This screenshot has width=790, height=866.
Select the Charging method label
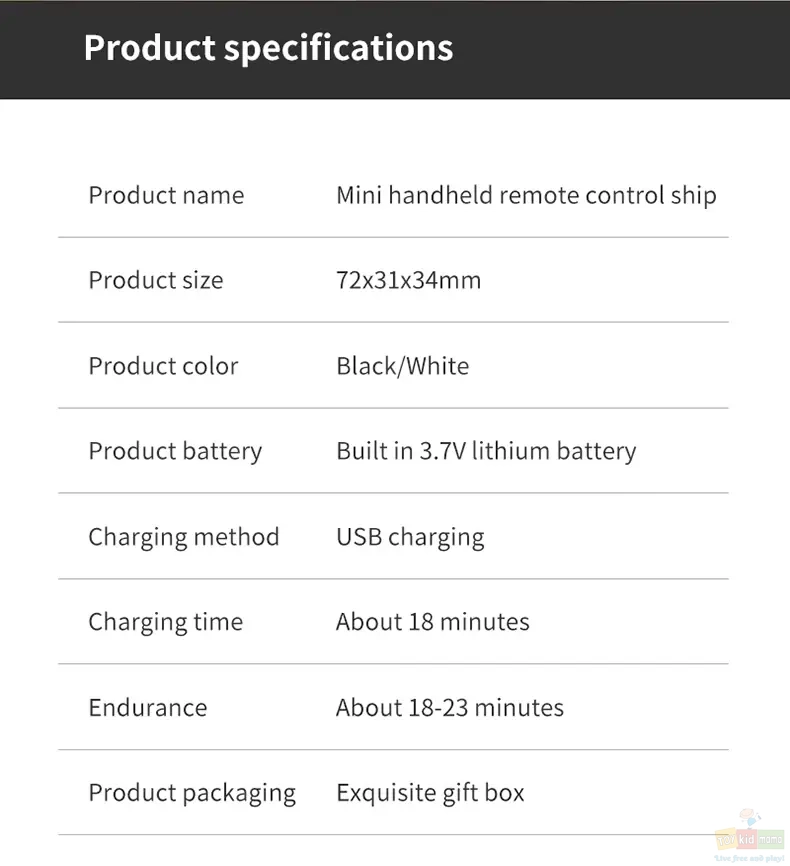[184, 537]
